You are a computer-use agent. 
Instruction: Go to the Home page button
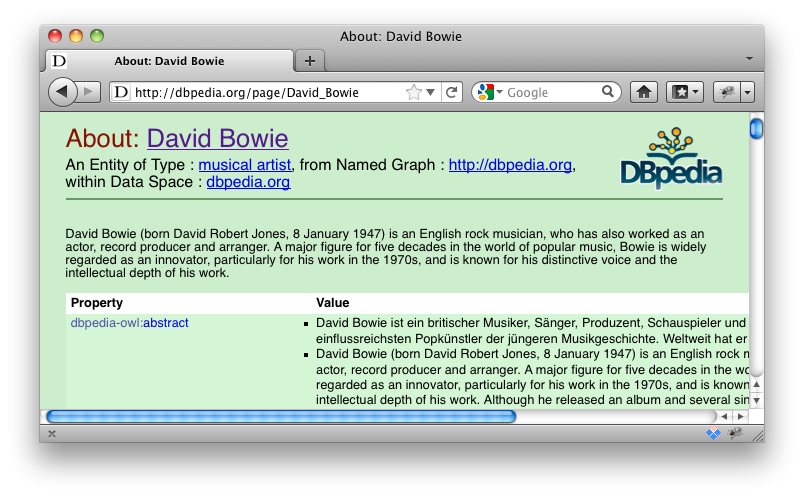(644, 92)
